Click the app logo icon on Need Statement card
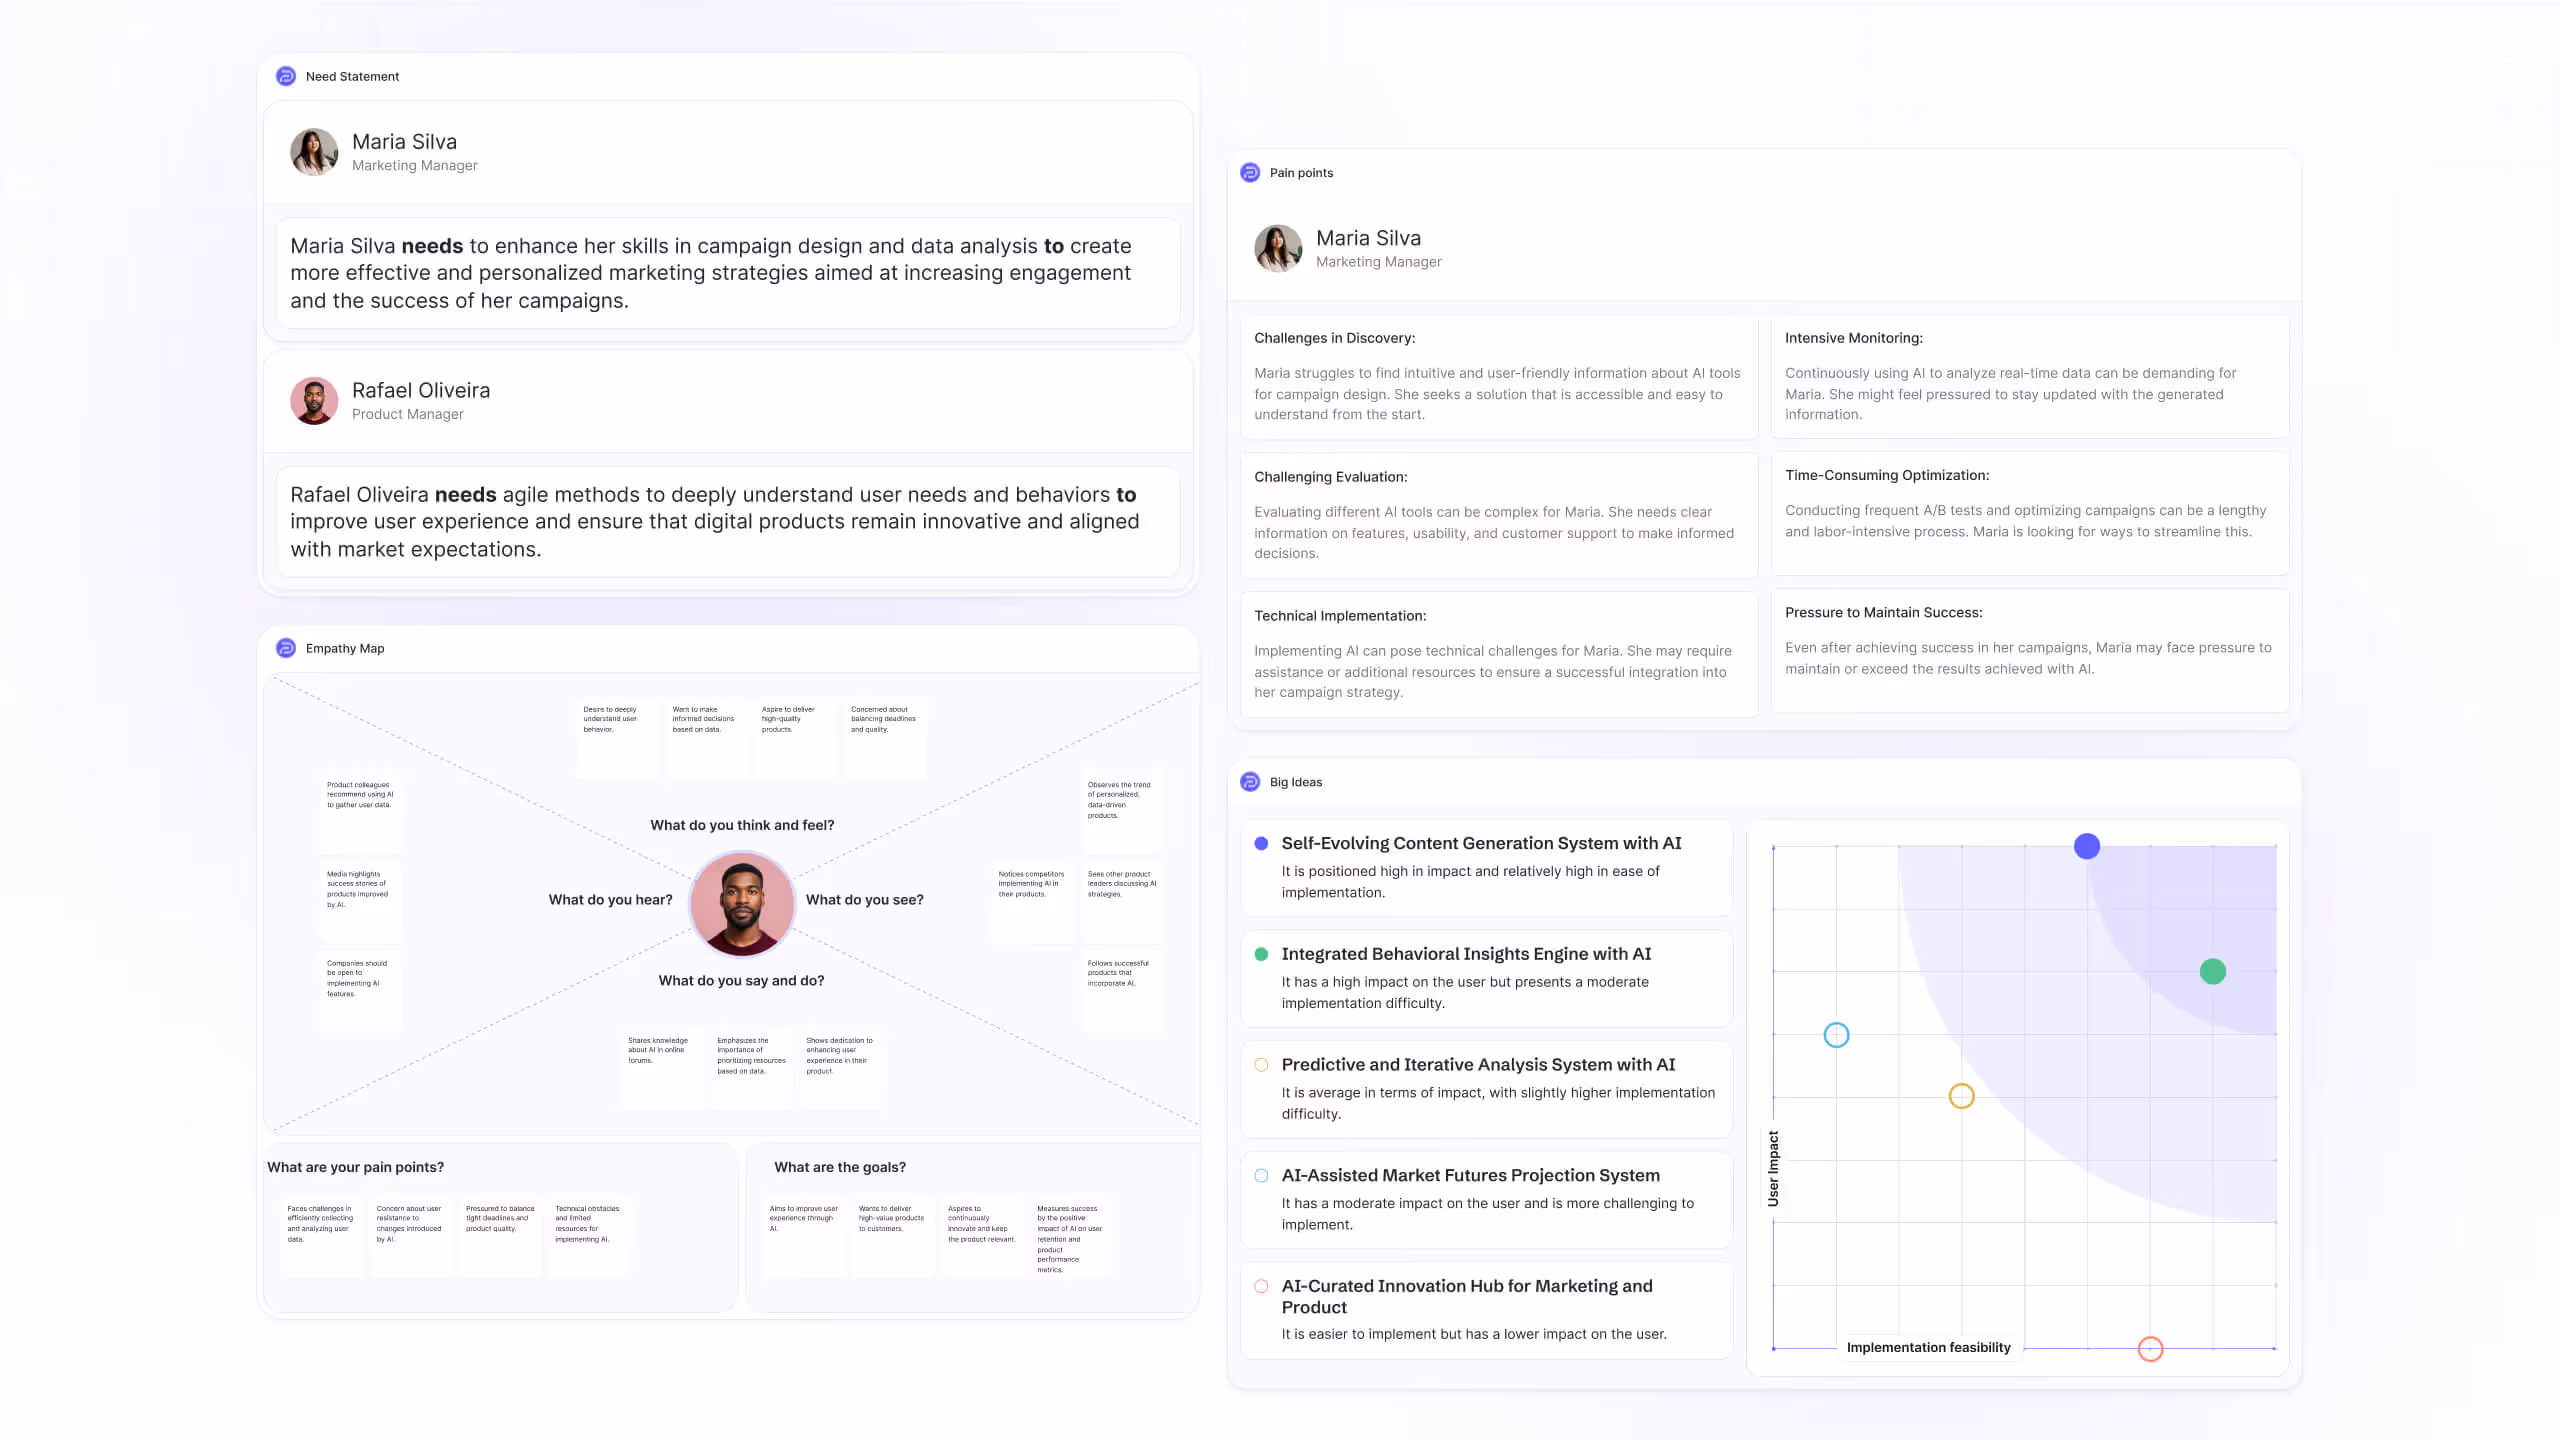The width and height of the screenshot is (2560, 1440). point(286,76)
